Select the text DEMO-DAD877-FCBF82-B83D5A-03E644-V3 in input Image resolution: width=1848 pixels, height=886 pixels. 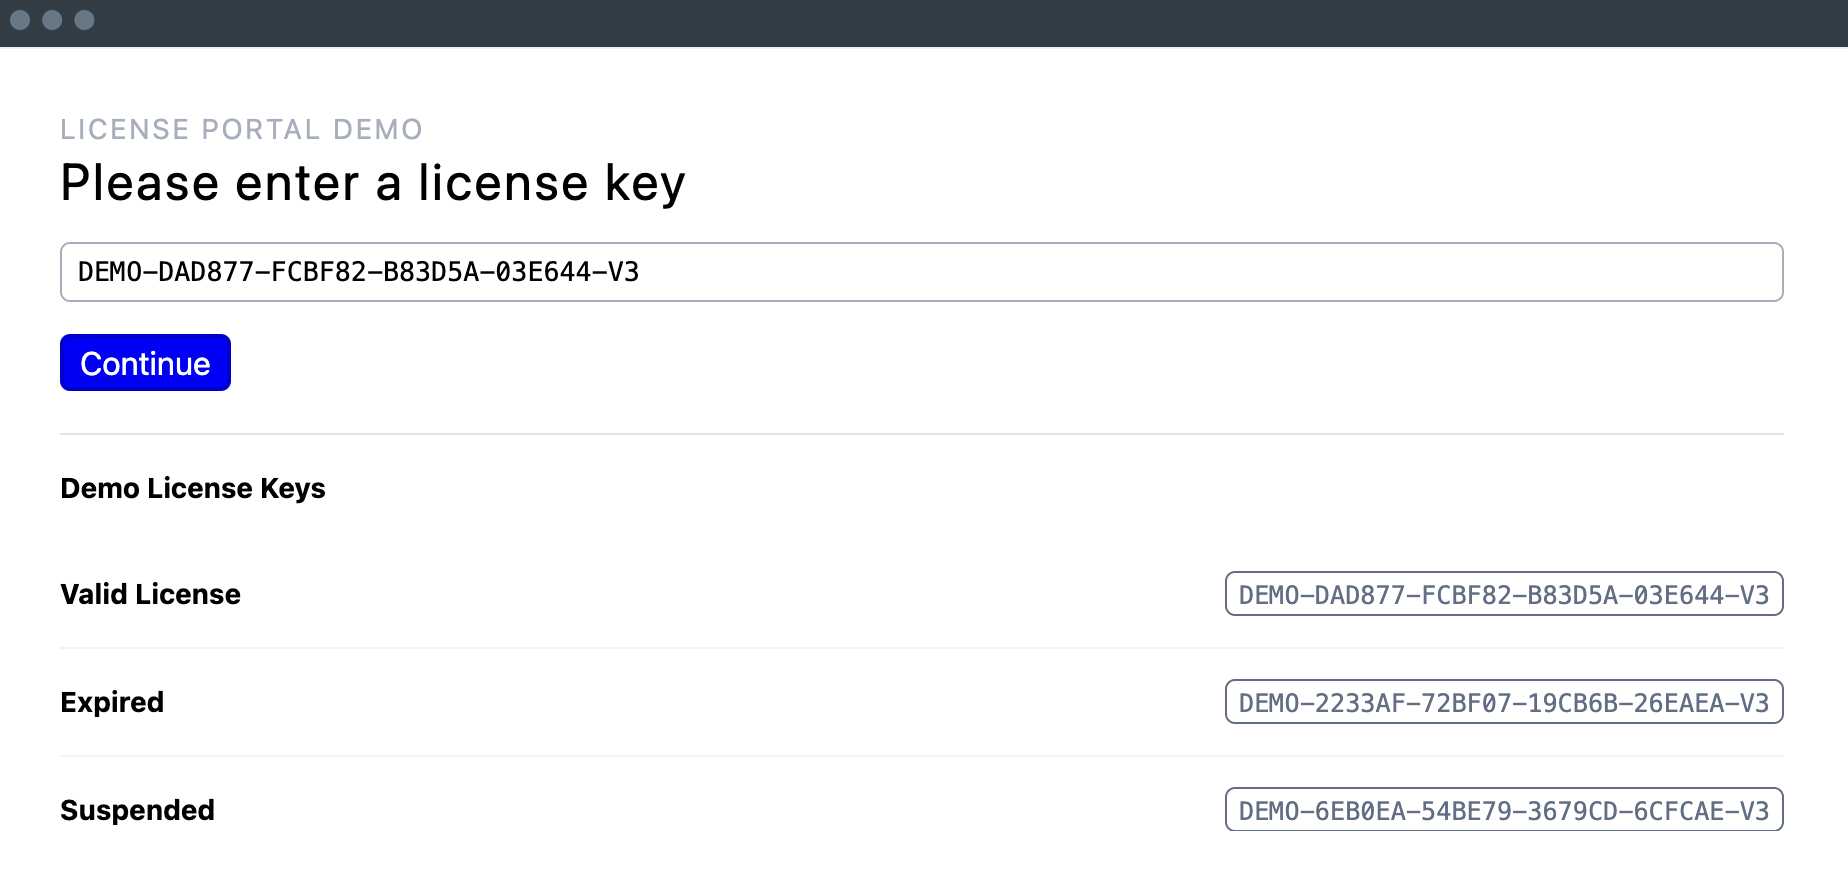358,271
